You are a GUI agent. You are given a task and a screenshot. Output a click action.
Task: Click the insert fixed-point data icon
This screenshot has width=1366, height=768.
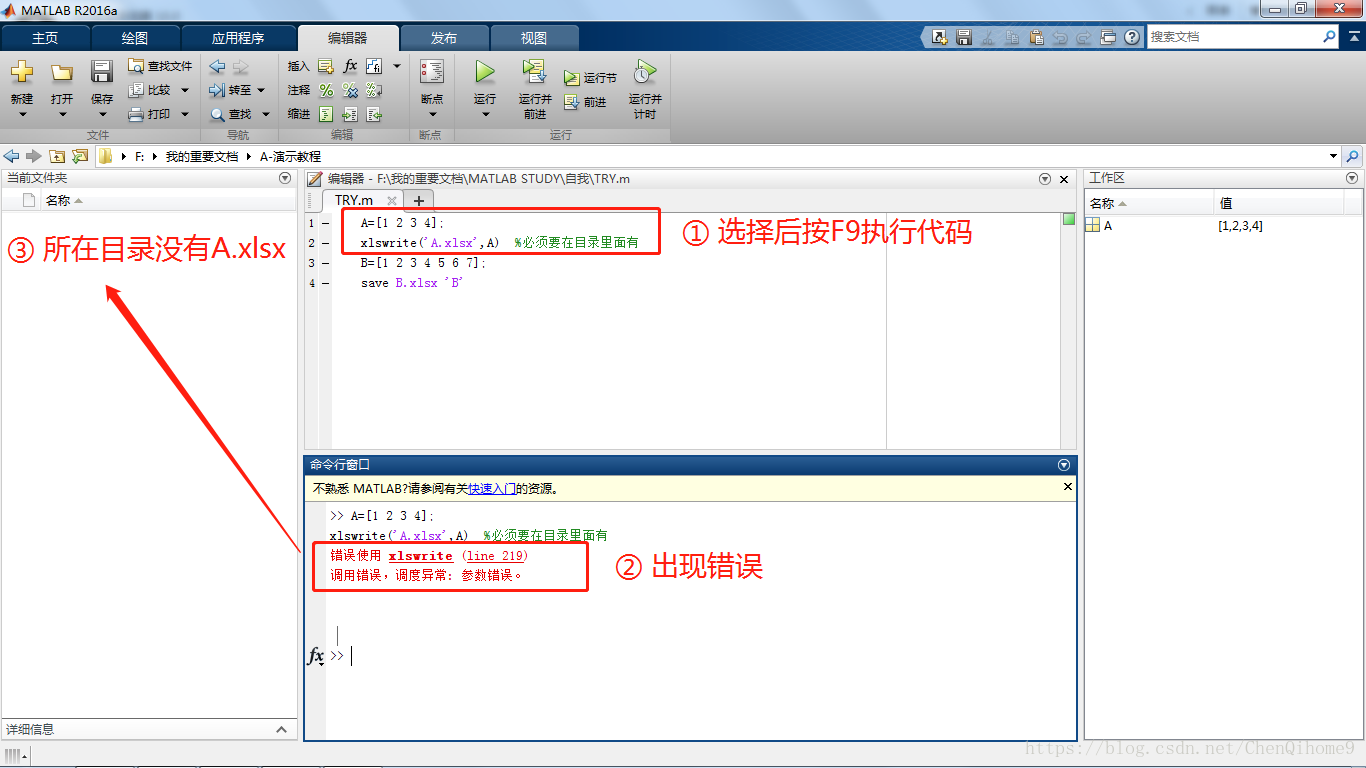(374, 66)
